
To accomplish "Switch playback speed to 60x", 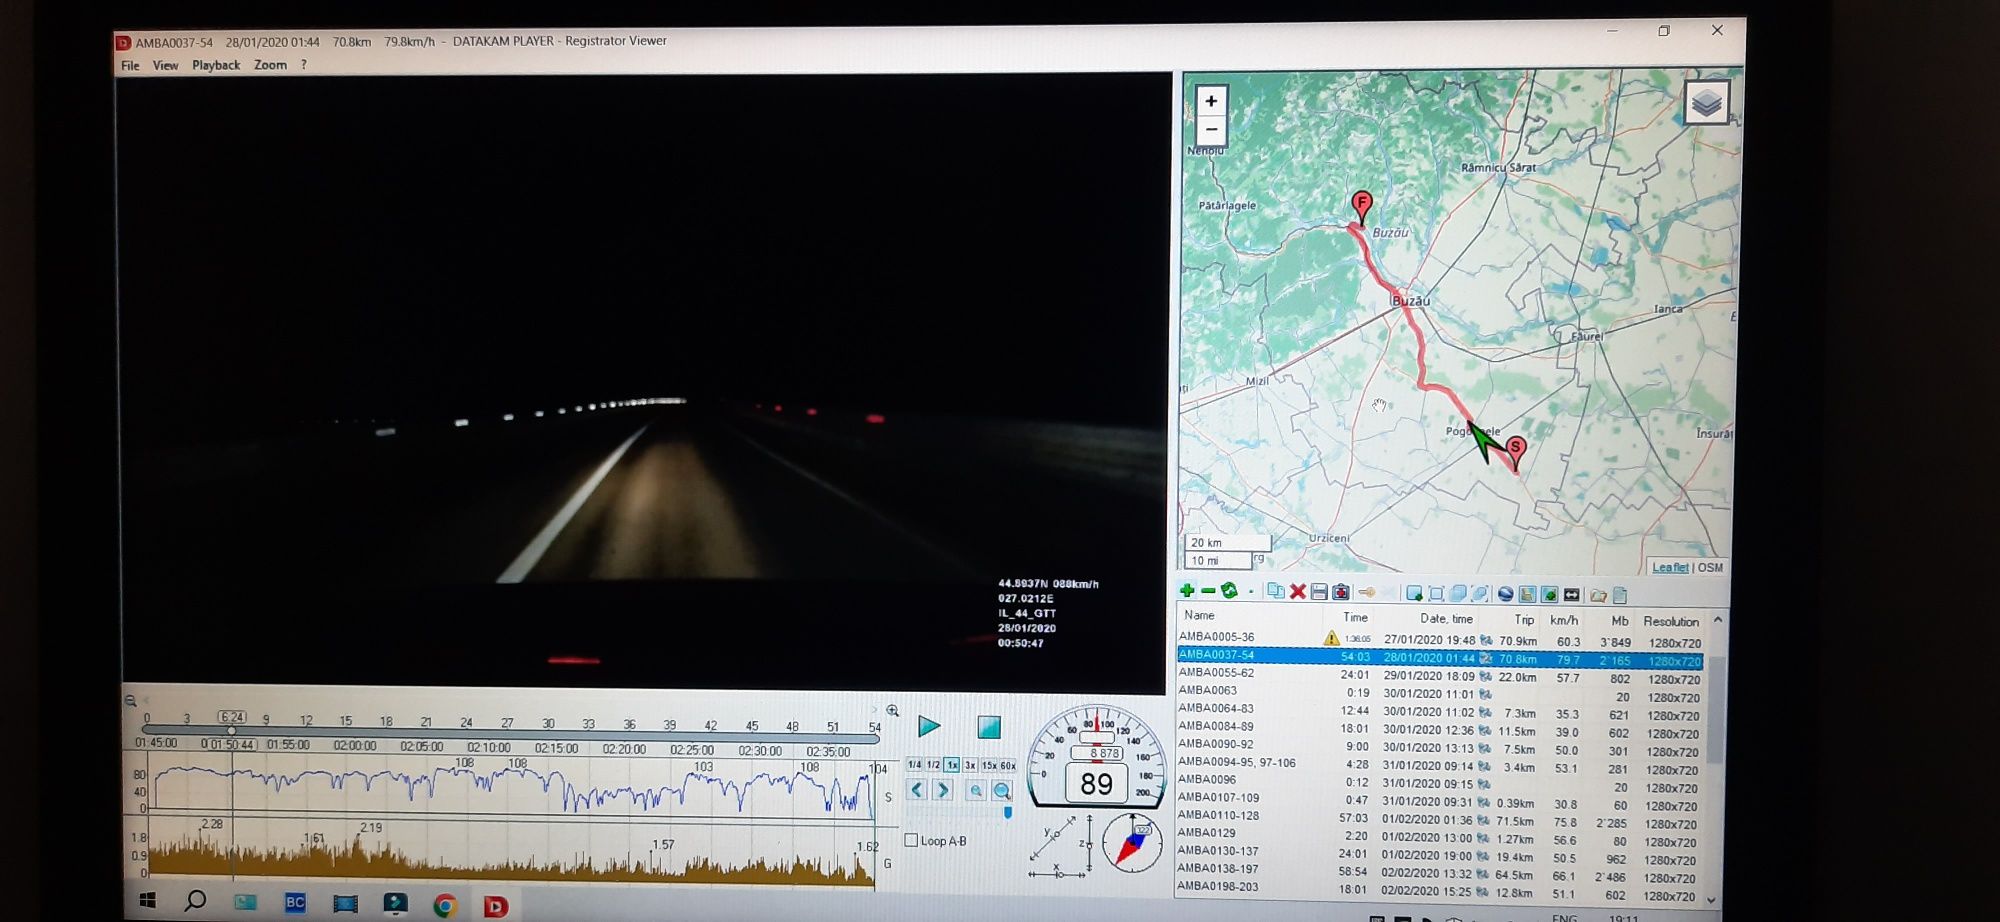I will click(x=1008, y=765).
